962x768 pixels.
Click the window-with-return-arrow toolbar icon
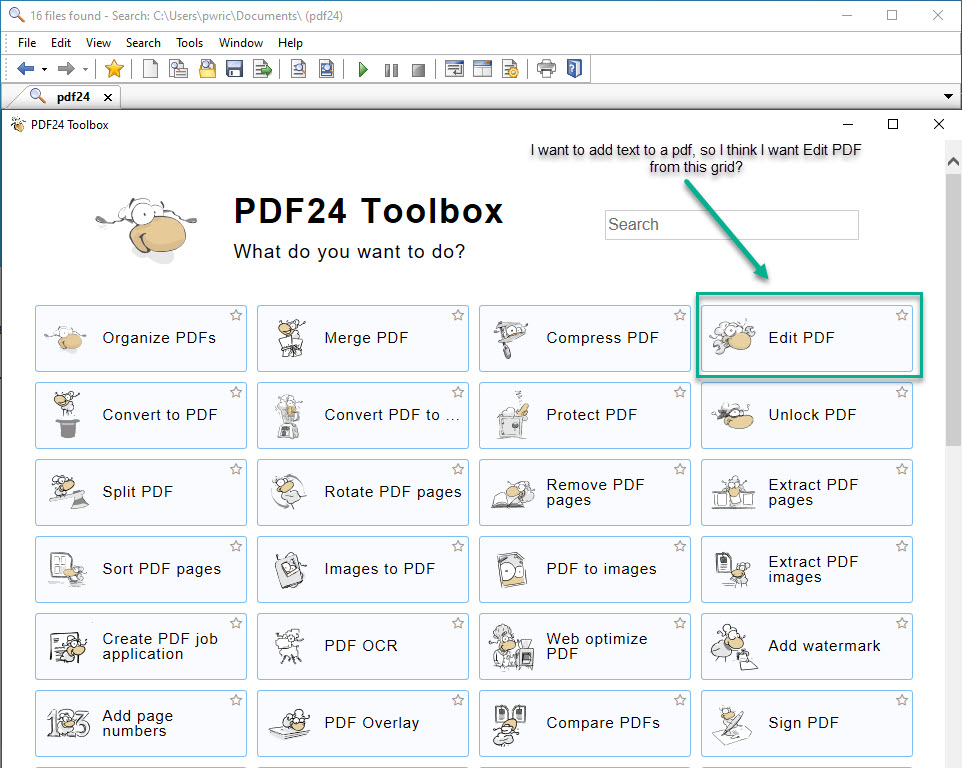point(454,69)
